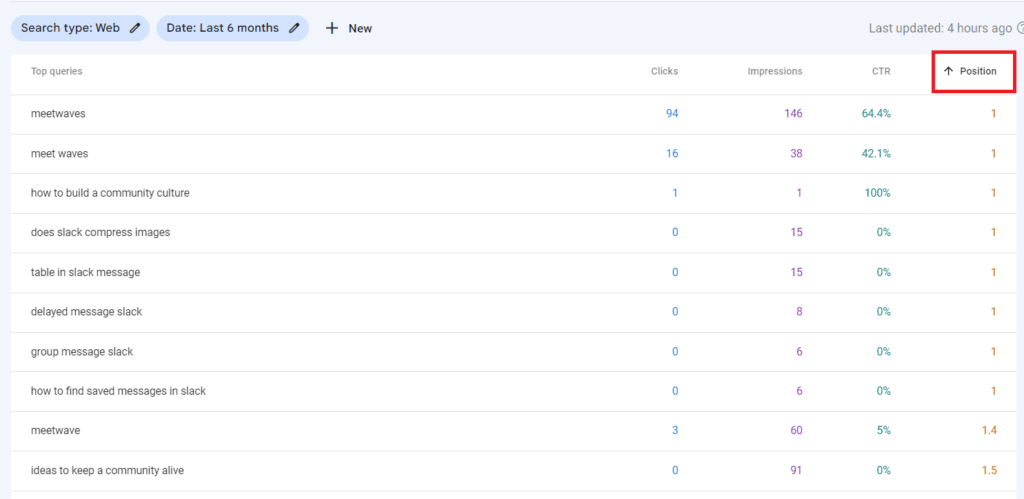
Task: Open query 'how to build a community culture'
Action: pyautogui.click(x=110, y=193)
